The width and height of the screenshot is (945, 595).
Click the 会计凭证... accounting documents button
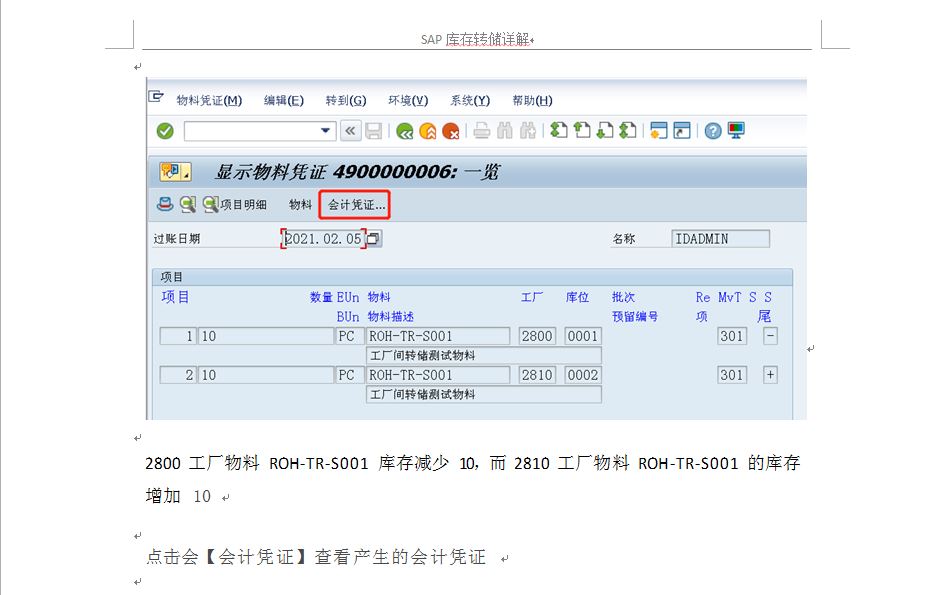tap(355, 205)
